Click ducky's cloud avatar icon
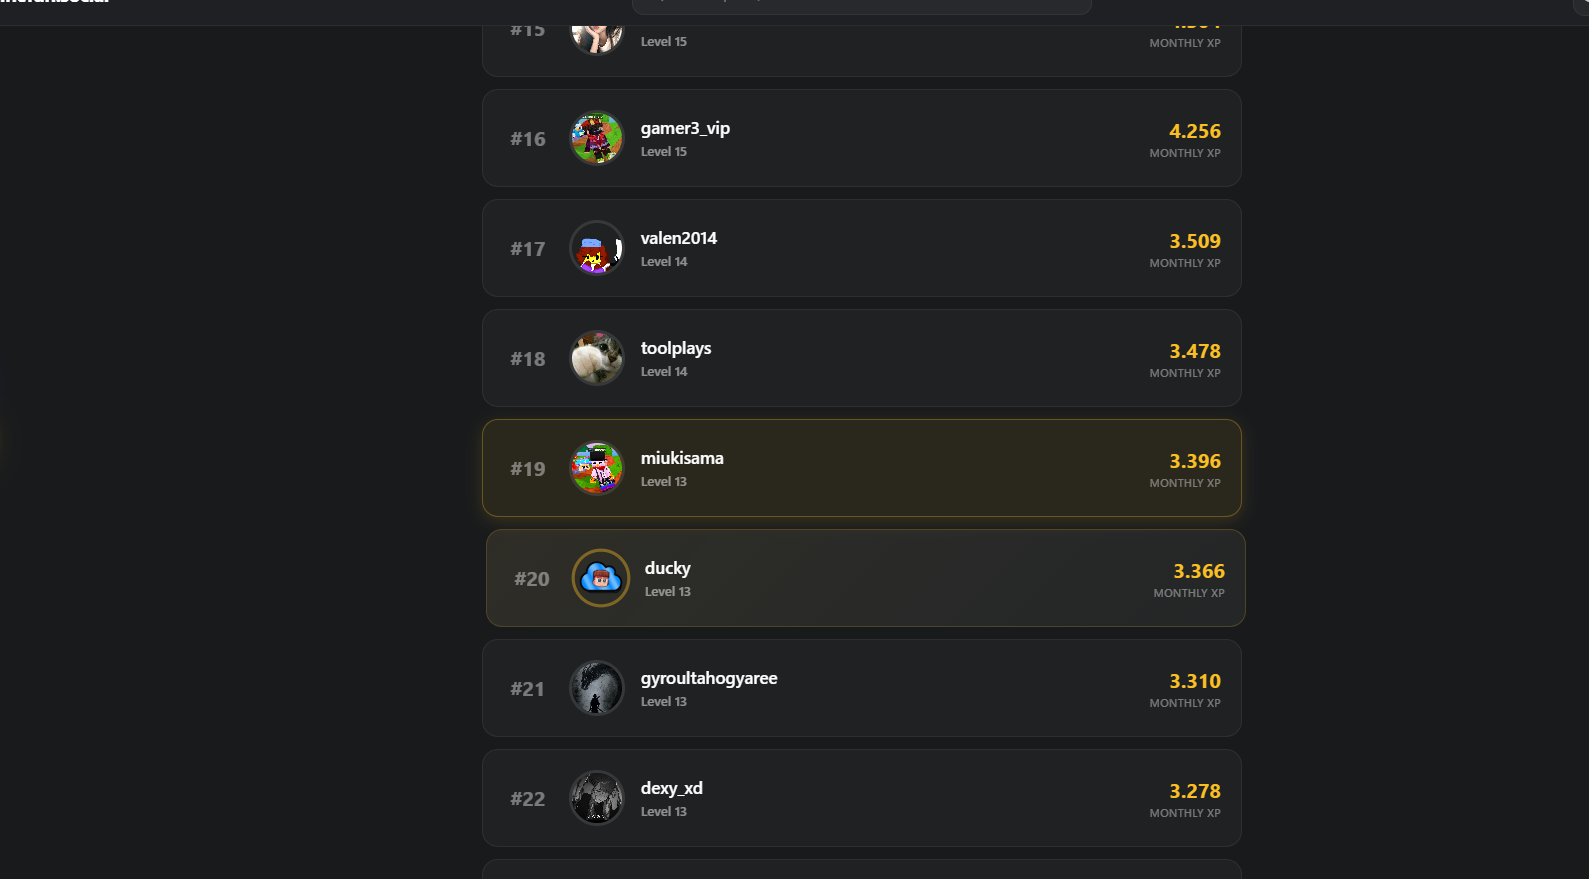Image resolution: width=1589 pixels, height=879 pixels. pyautogui.click(x=601, y=578)
